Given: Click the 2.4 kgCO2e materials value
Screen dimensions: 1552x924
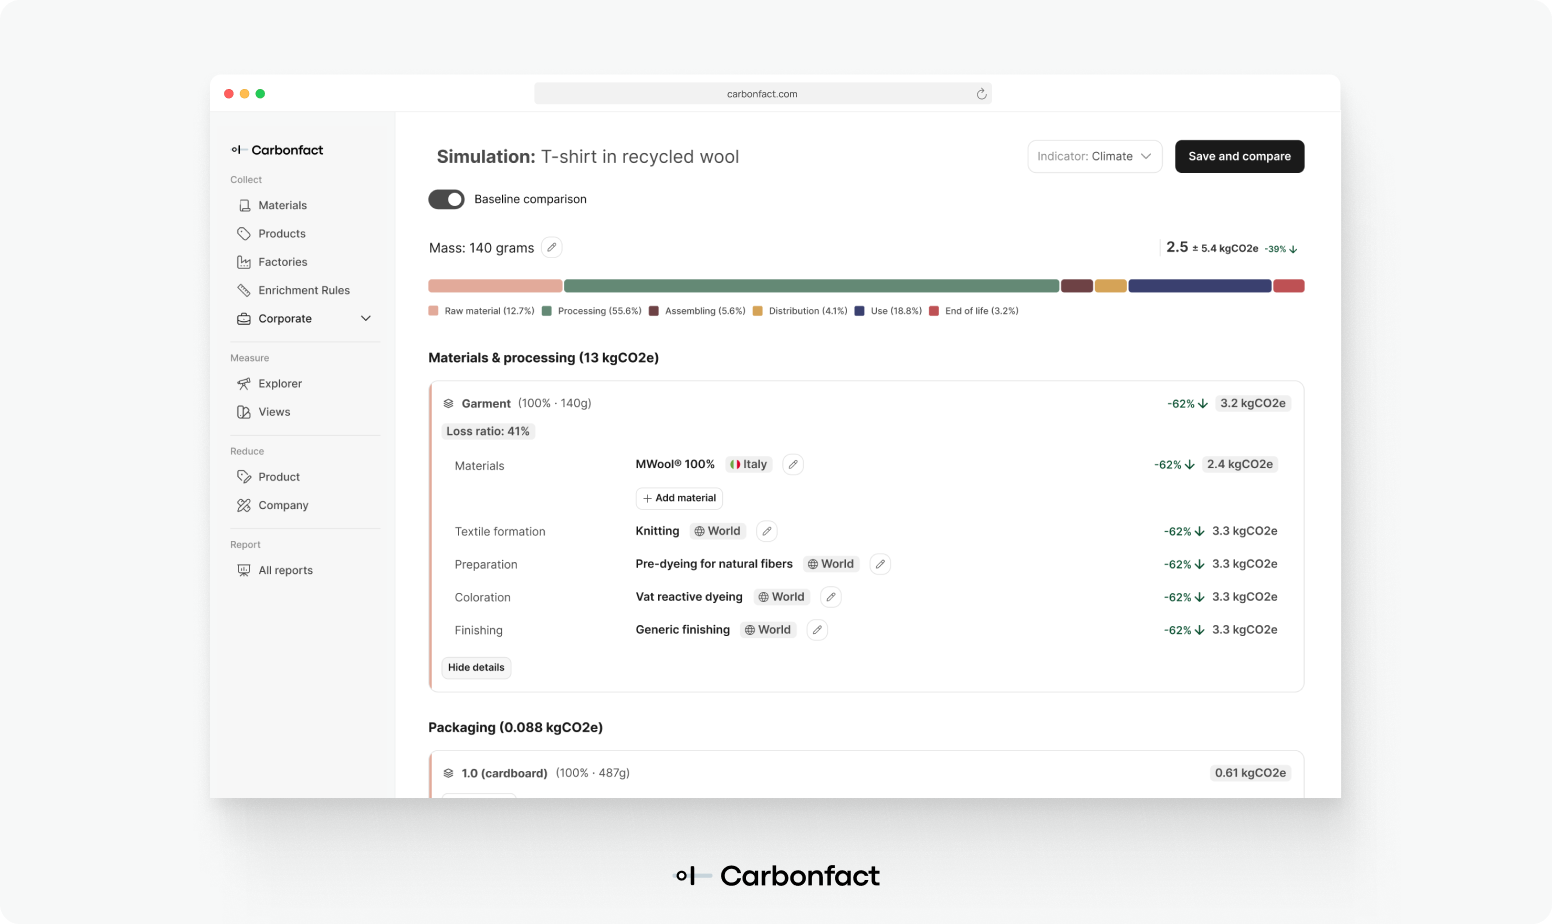Looking at the screenshot, I should tap(1240, 464).
